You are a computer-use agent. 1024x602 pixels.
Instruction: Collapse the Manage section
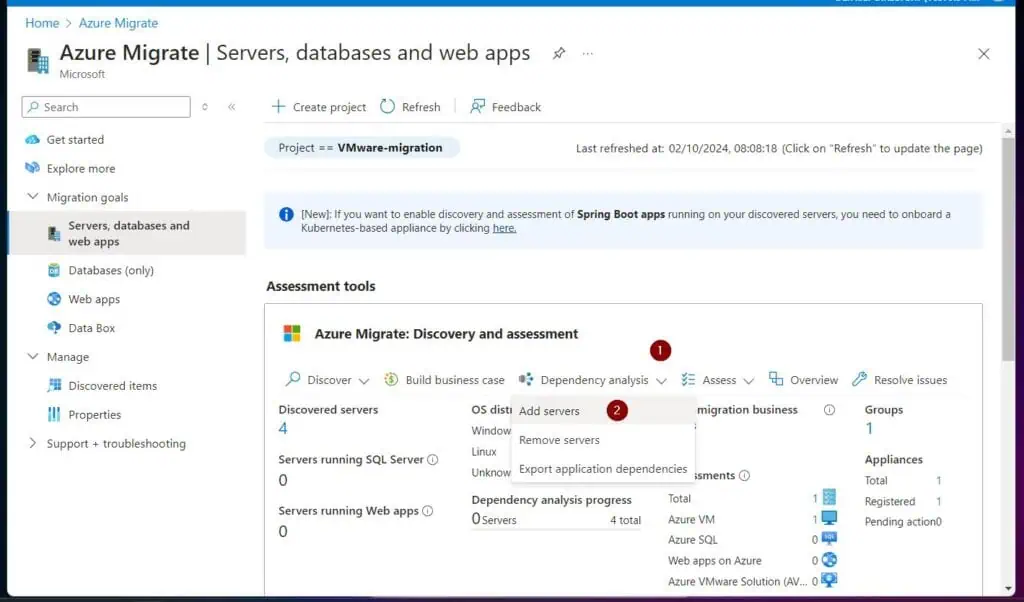(x=33, y=356)
